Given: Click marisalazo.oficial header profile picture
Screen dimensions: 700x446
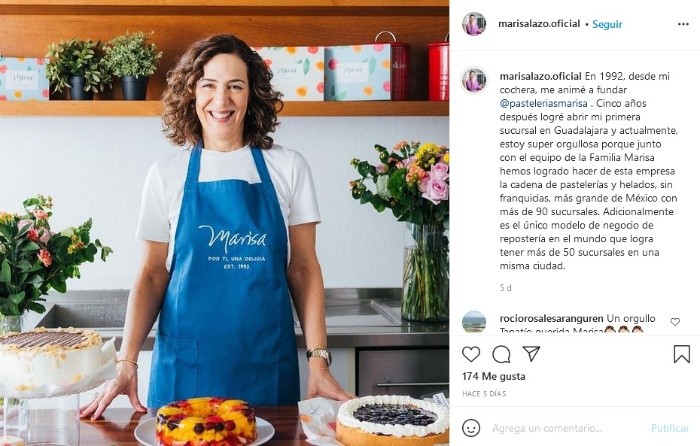Looking at the screenshot, I should click(474, 24).
